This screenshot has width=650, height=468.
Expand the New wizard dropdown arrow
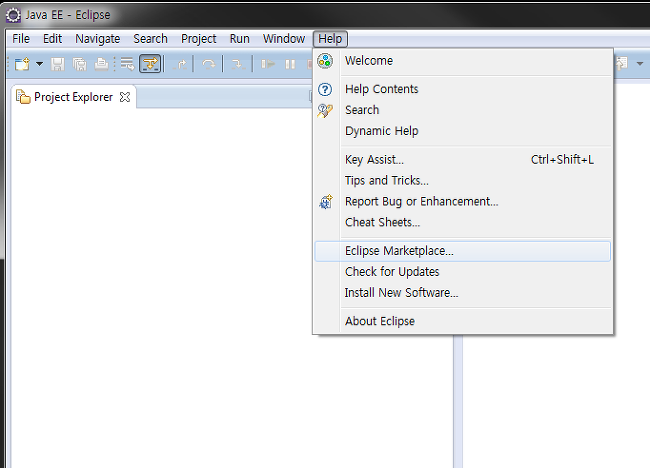point(39,64)
